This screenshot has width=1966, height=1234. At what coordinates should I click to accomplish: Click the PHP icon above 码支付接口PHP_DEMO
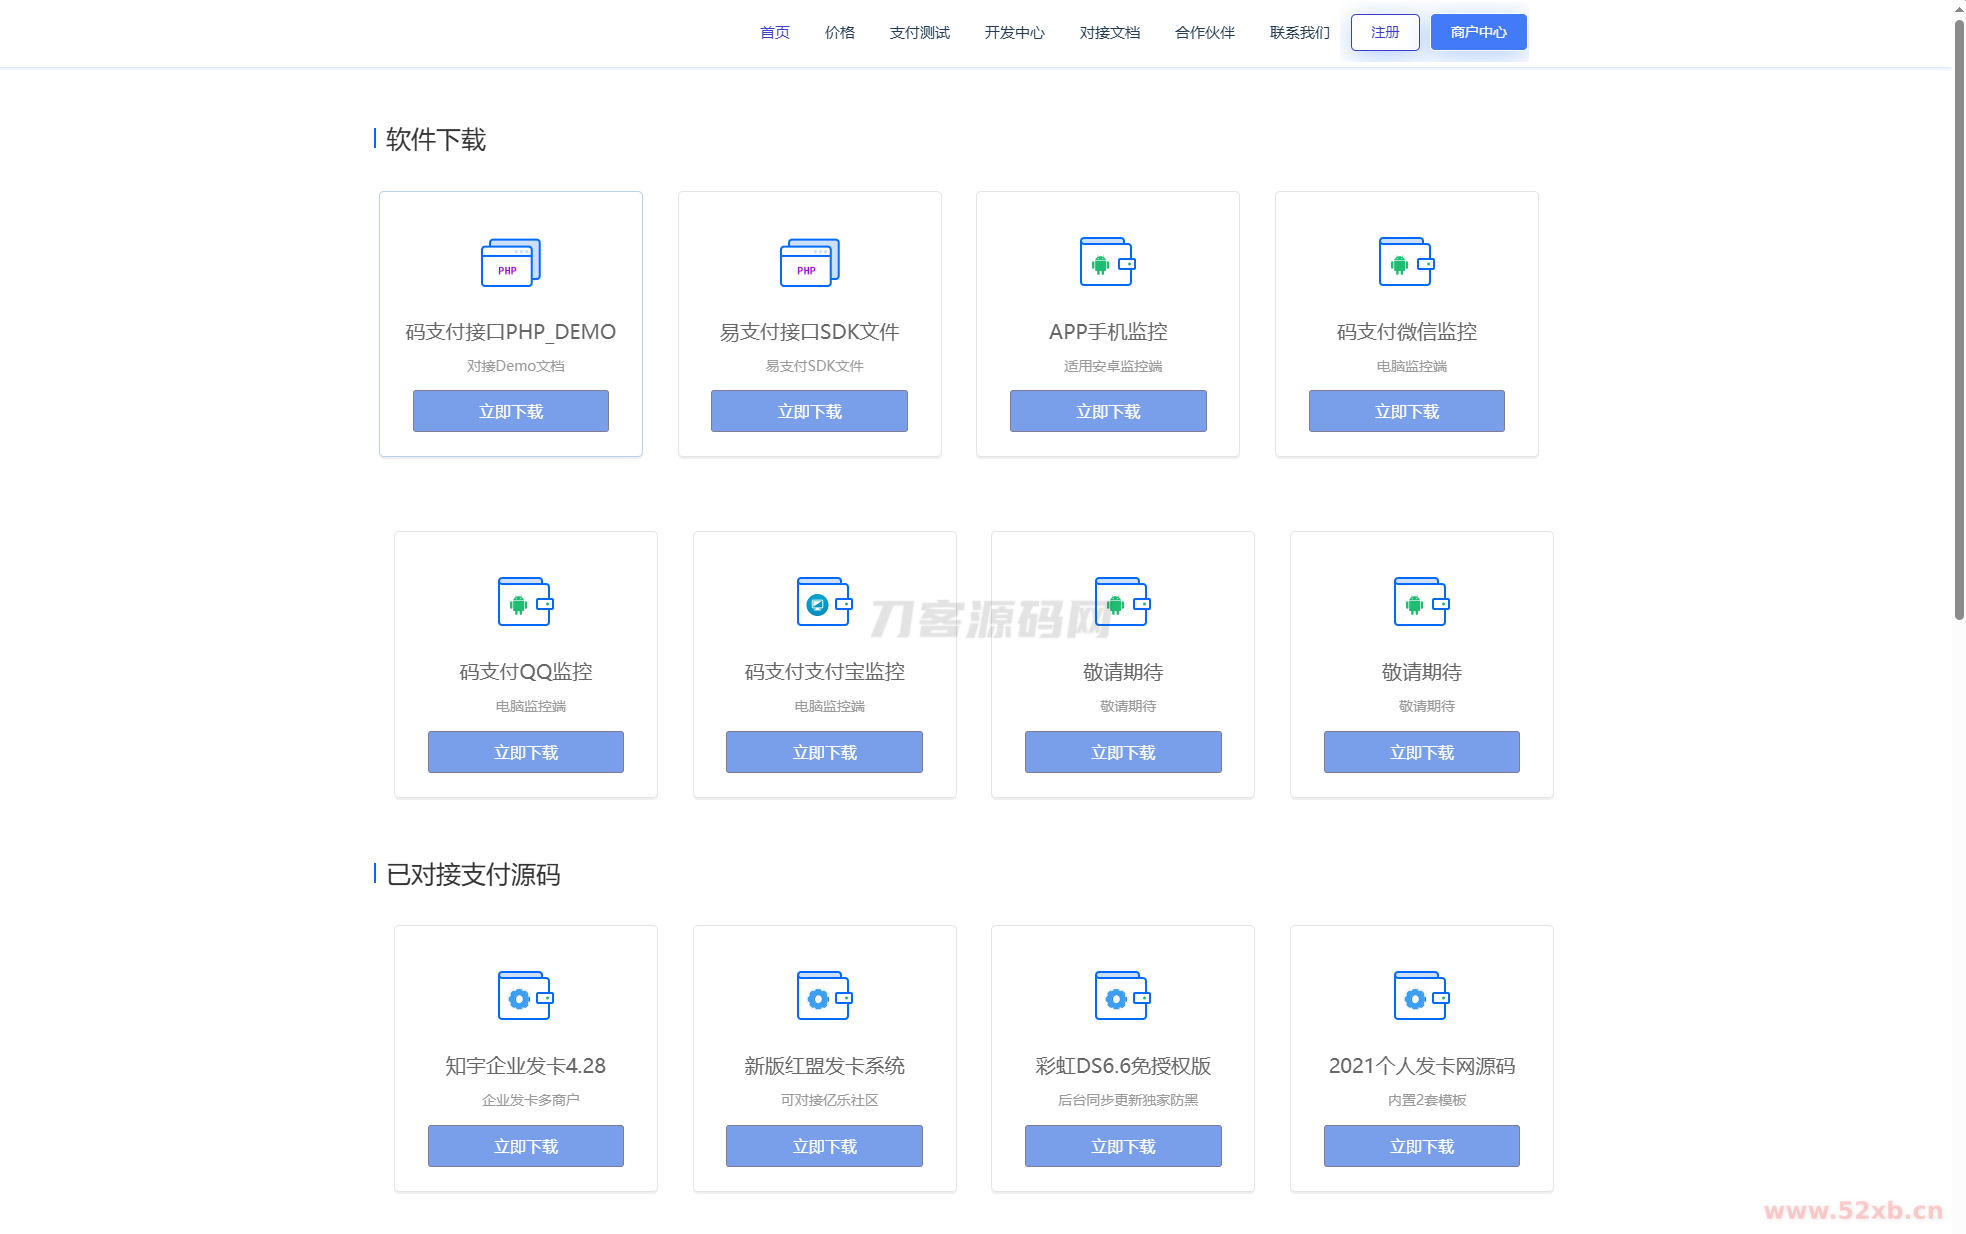(x=510, y=263)
